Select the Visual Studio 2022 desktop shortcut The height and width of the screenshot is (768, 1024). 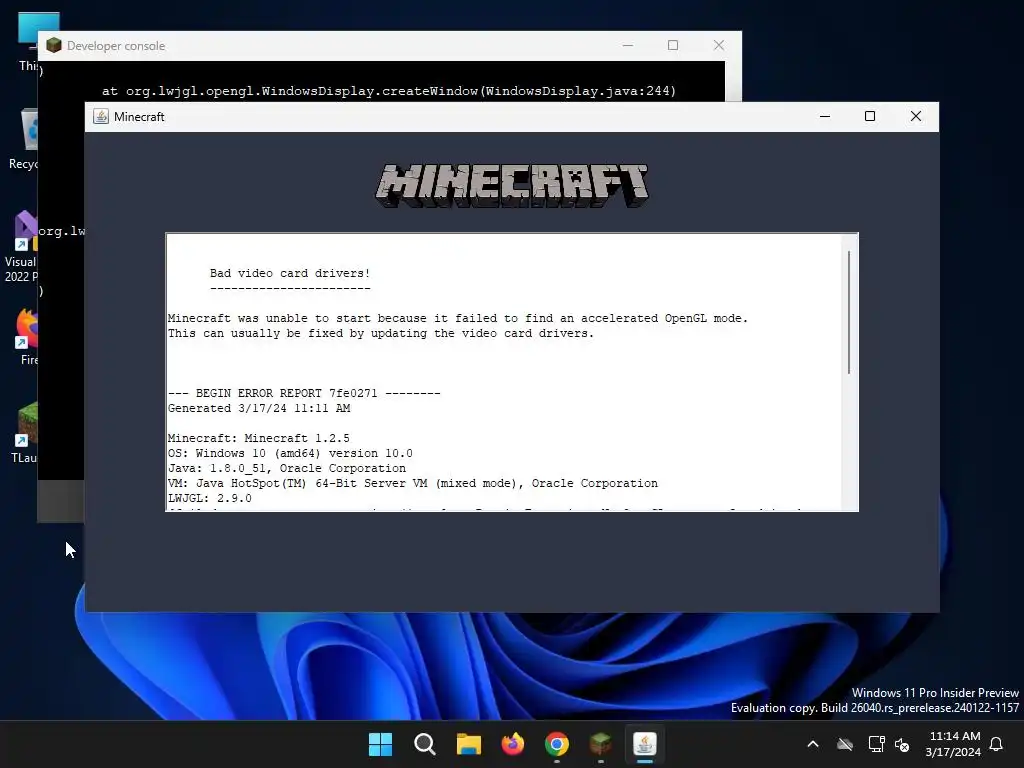[22, 247]
